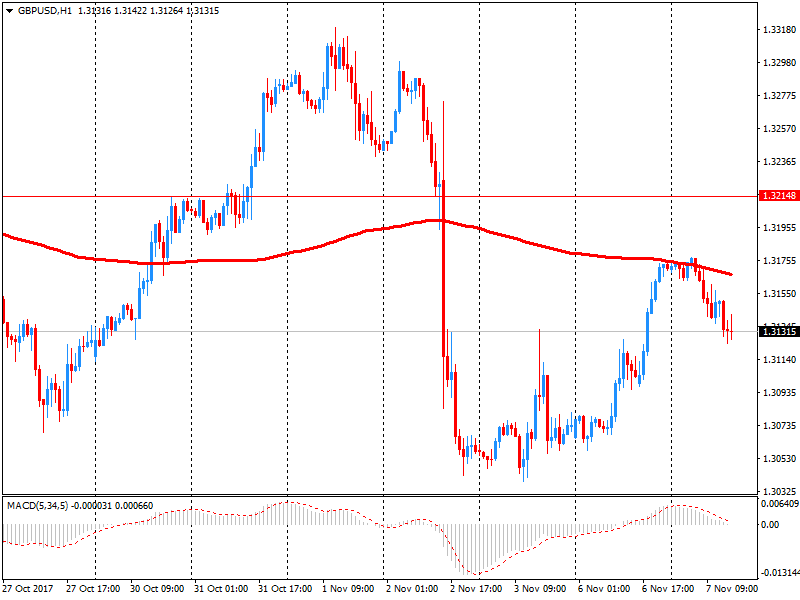Click the 1.32365 price scale value
The height and width of the screenshot is (600, 800).
779,162
